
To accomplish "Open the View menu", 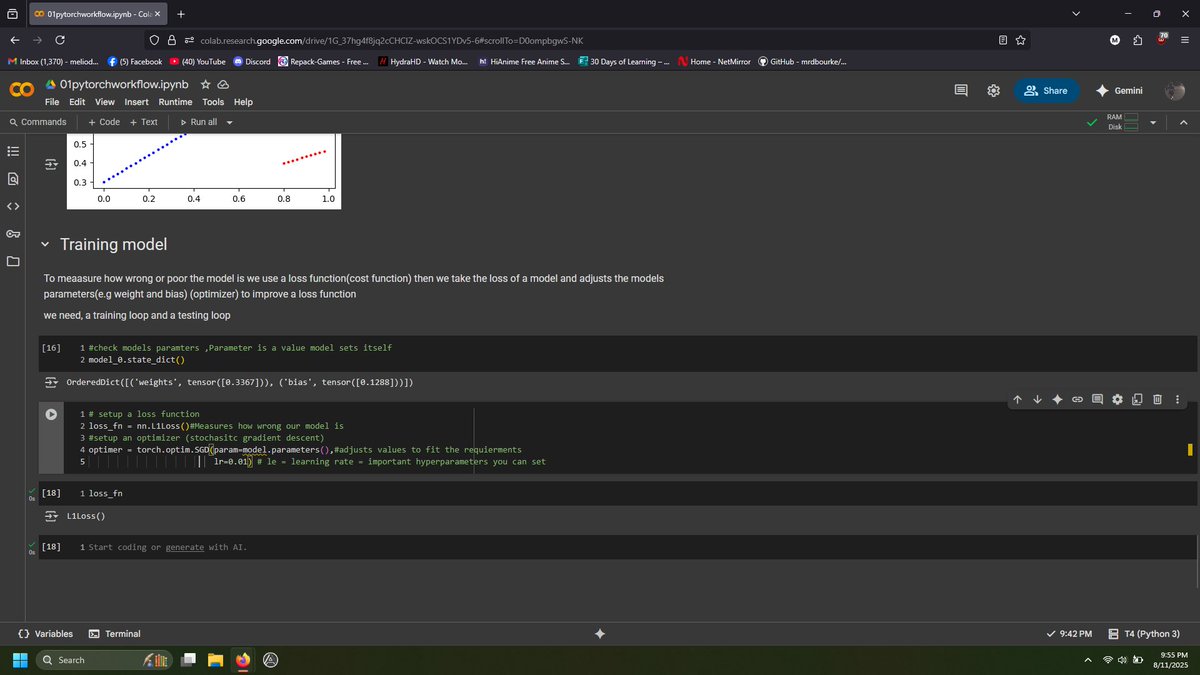I will 105,102.
